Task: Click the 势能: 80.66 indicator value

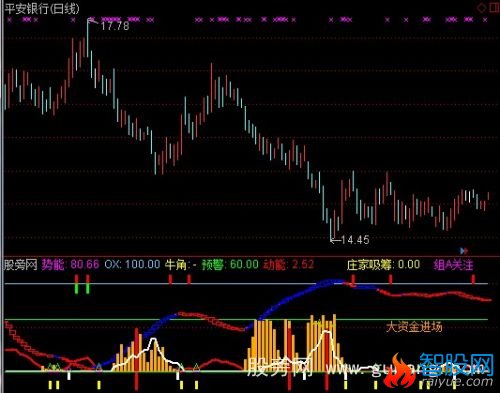Action: (70, 265)
